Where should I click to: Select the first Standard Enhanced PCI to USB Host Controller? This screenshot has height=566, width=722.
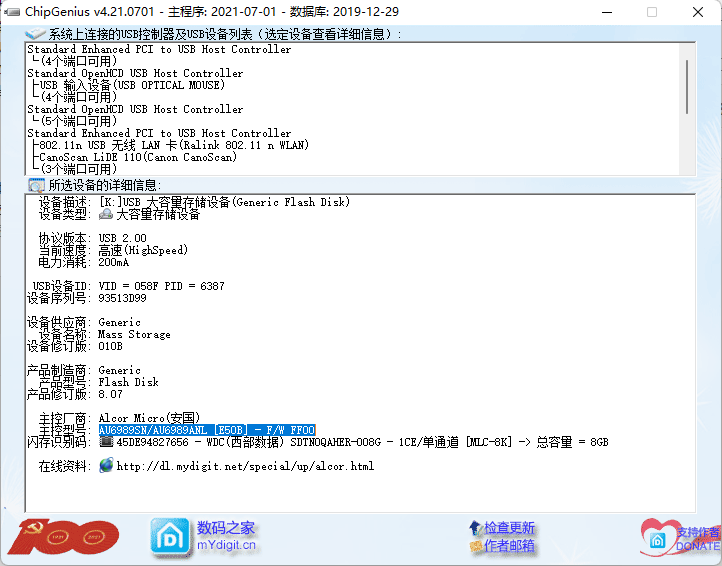(x=159, y=49)
